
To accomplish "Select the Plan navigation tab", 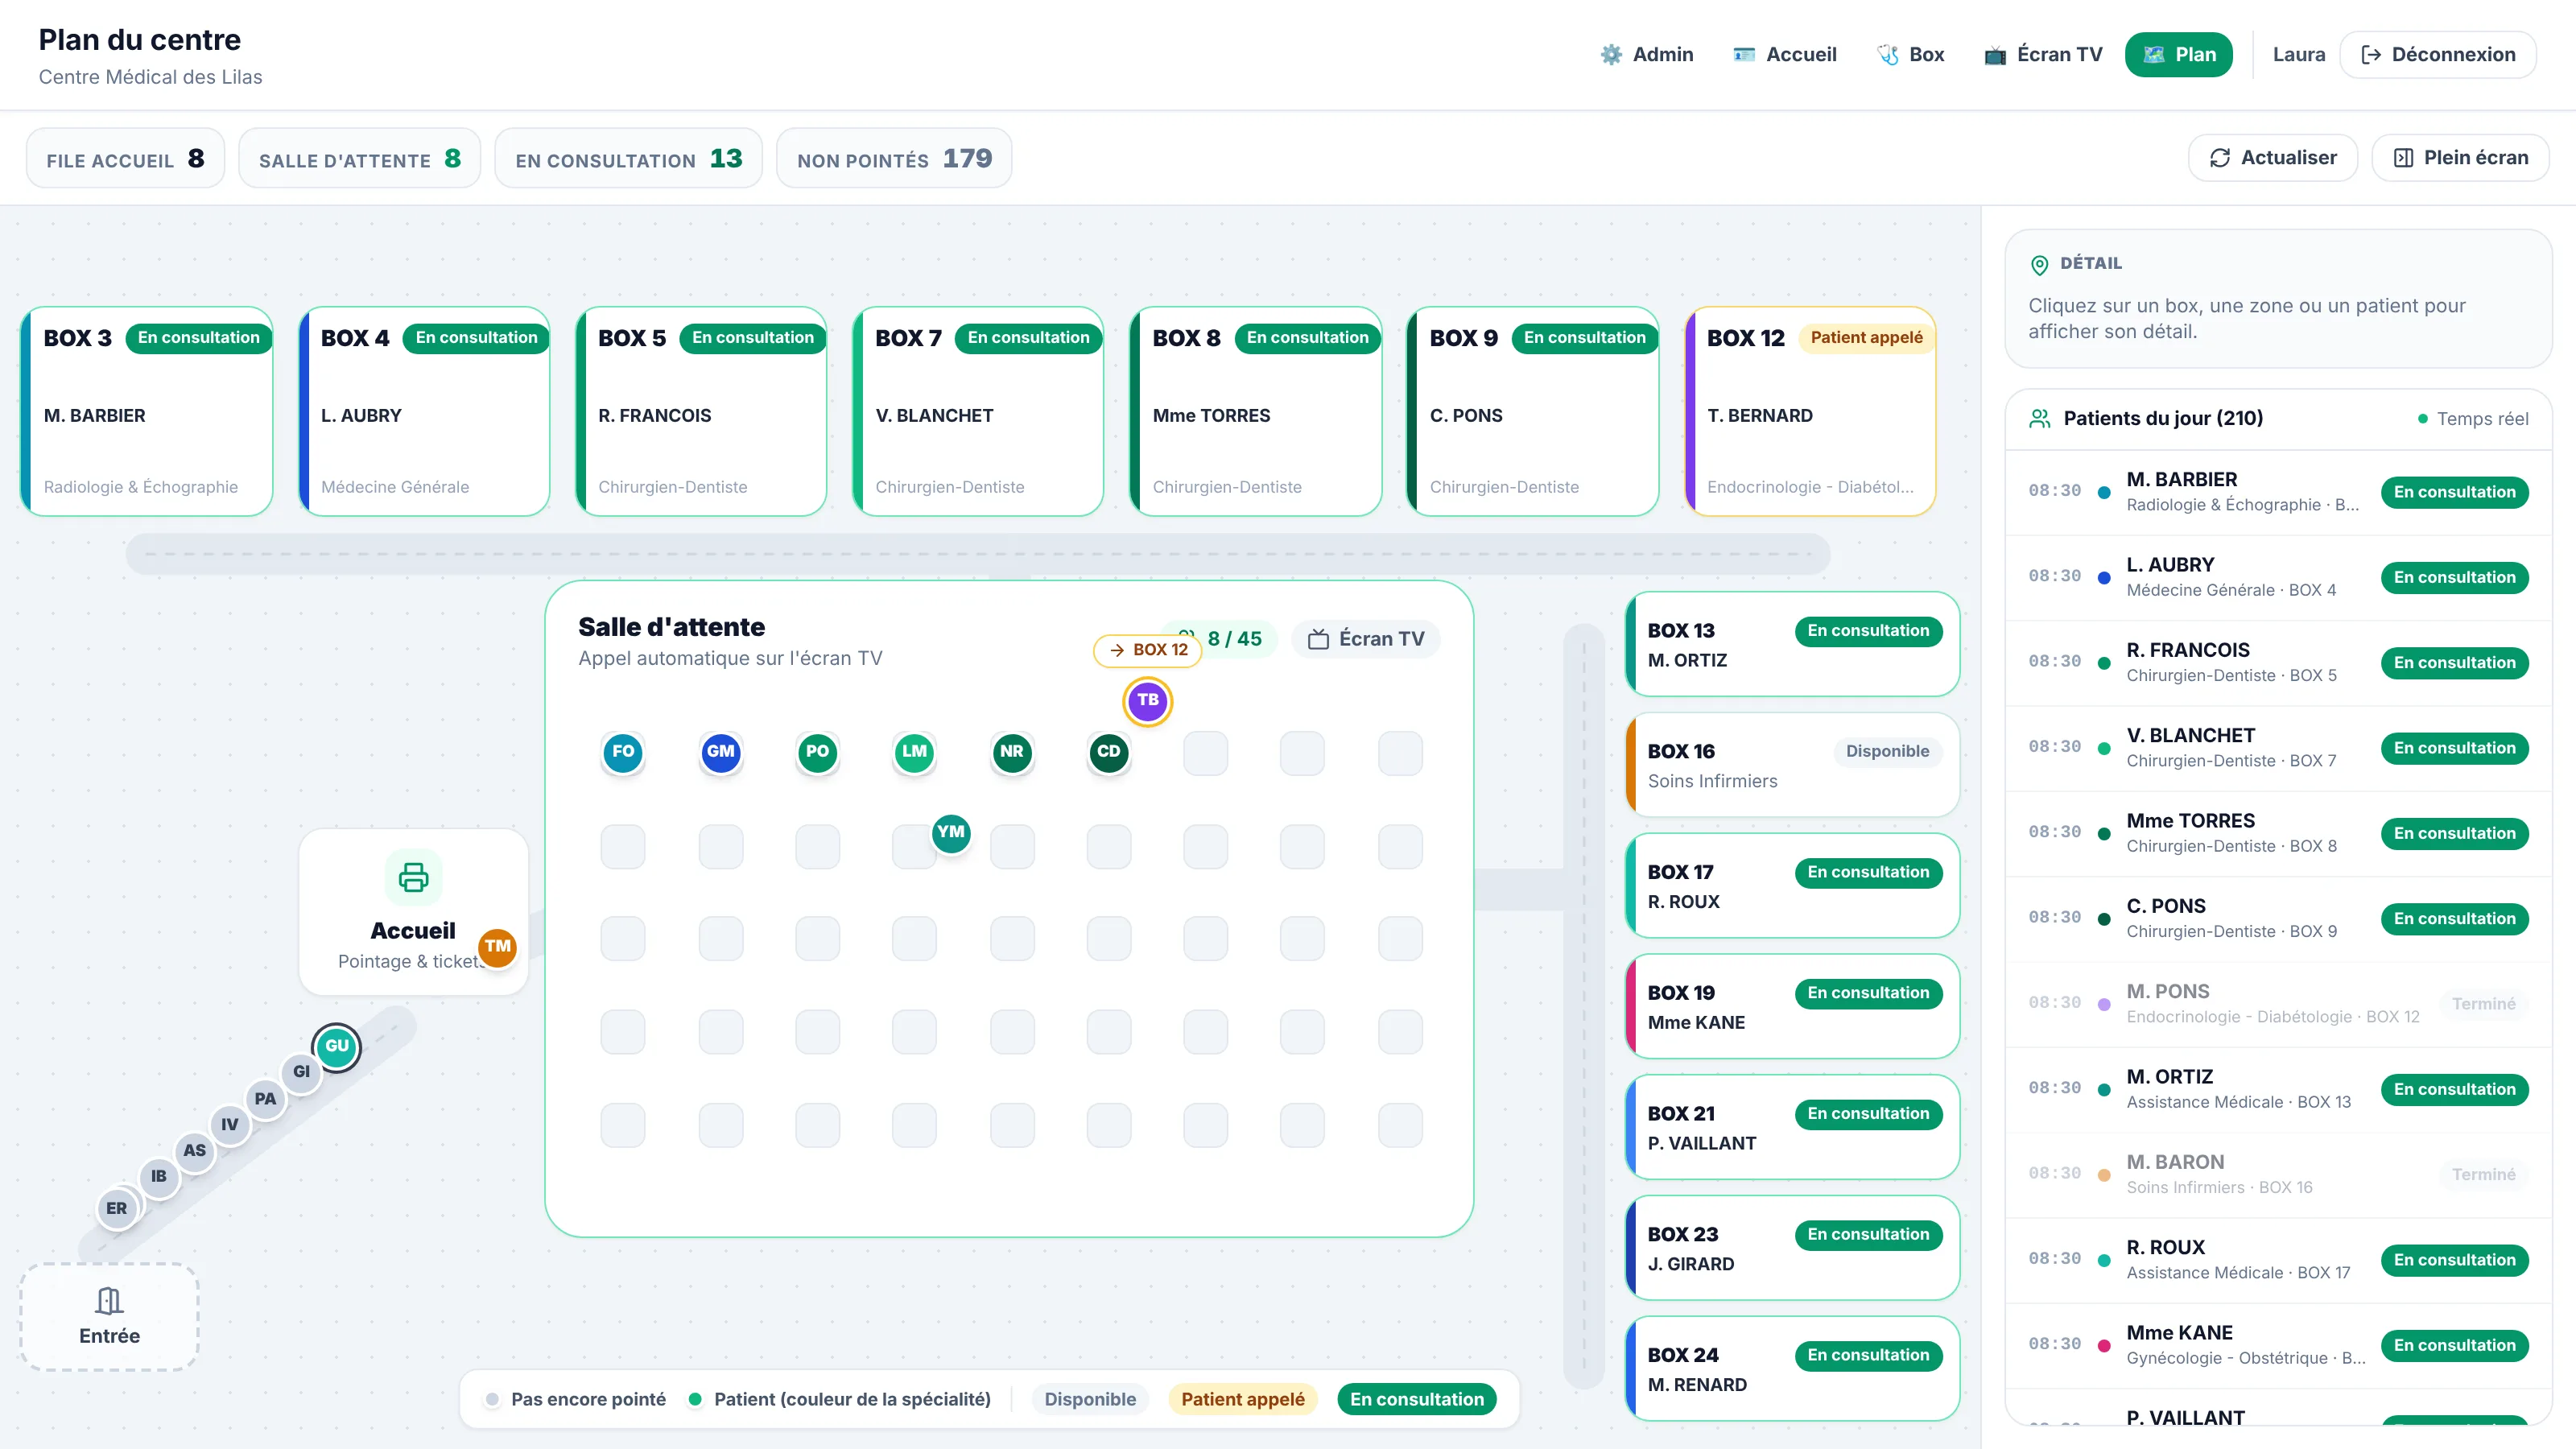I will point(2178,54).
